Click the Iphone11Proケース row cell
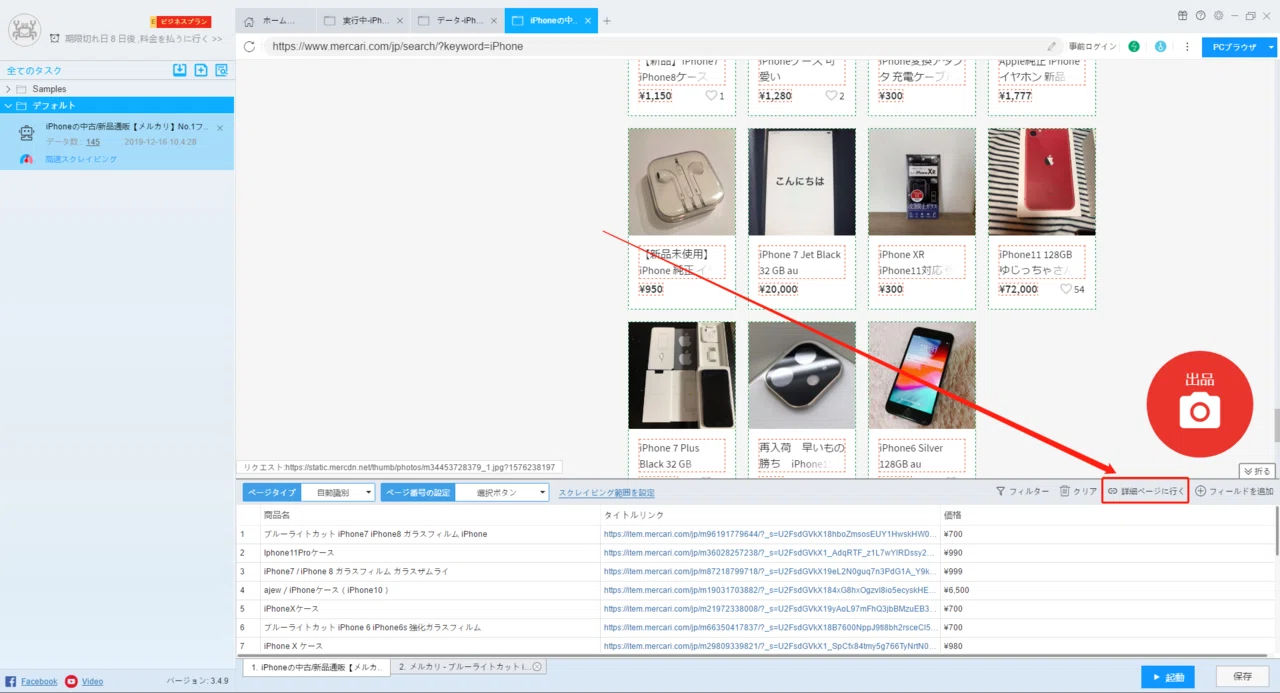 coord(430,553)
